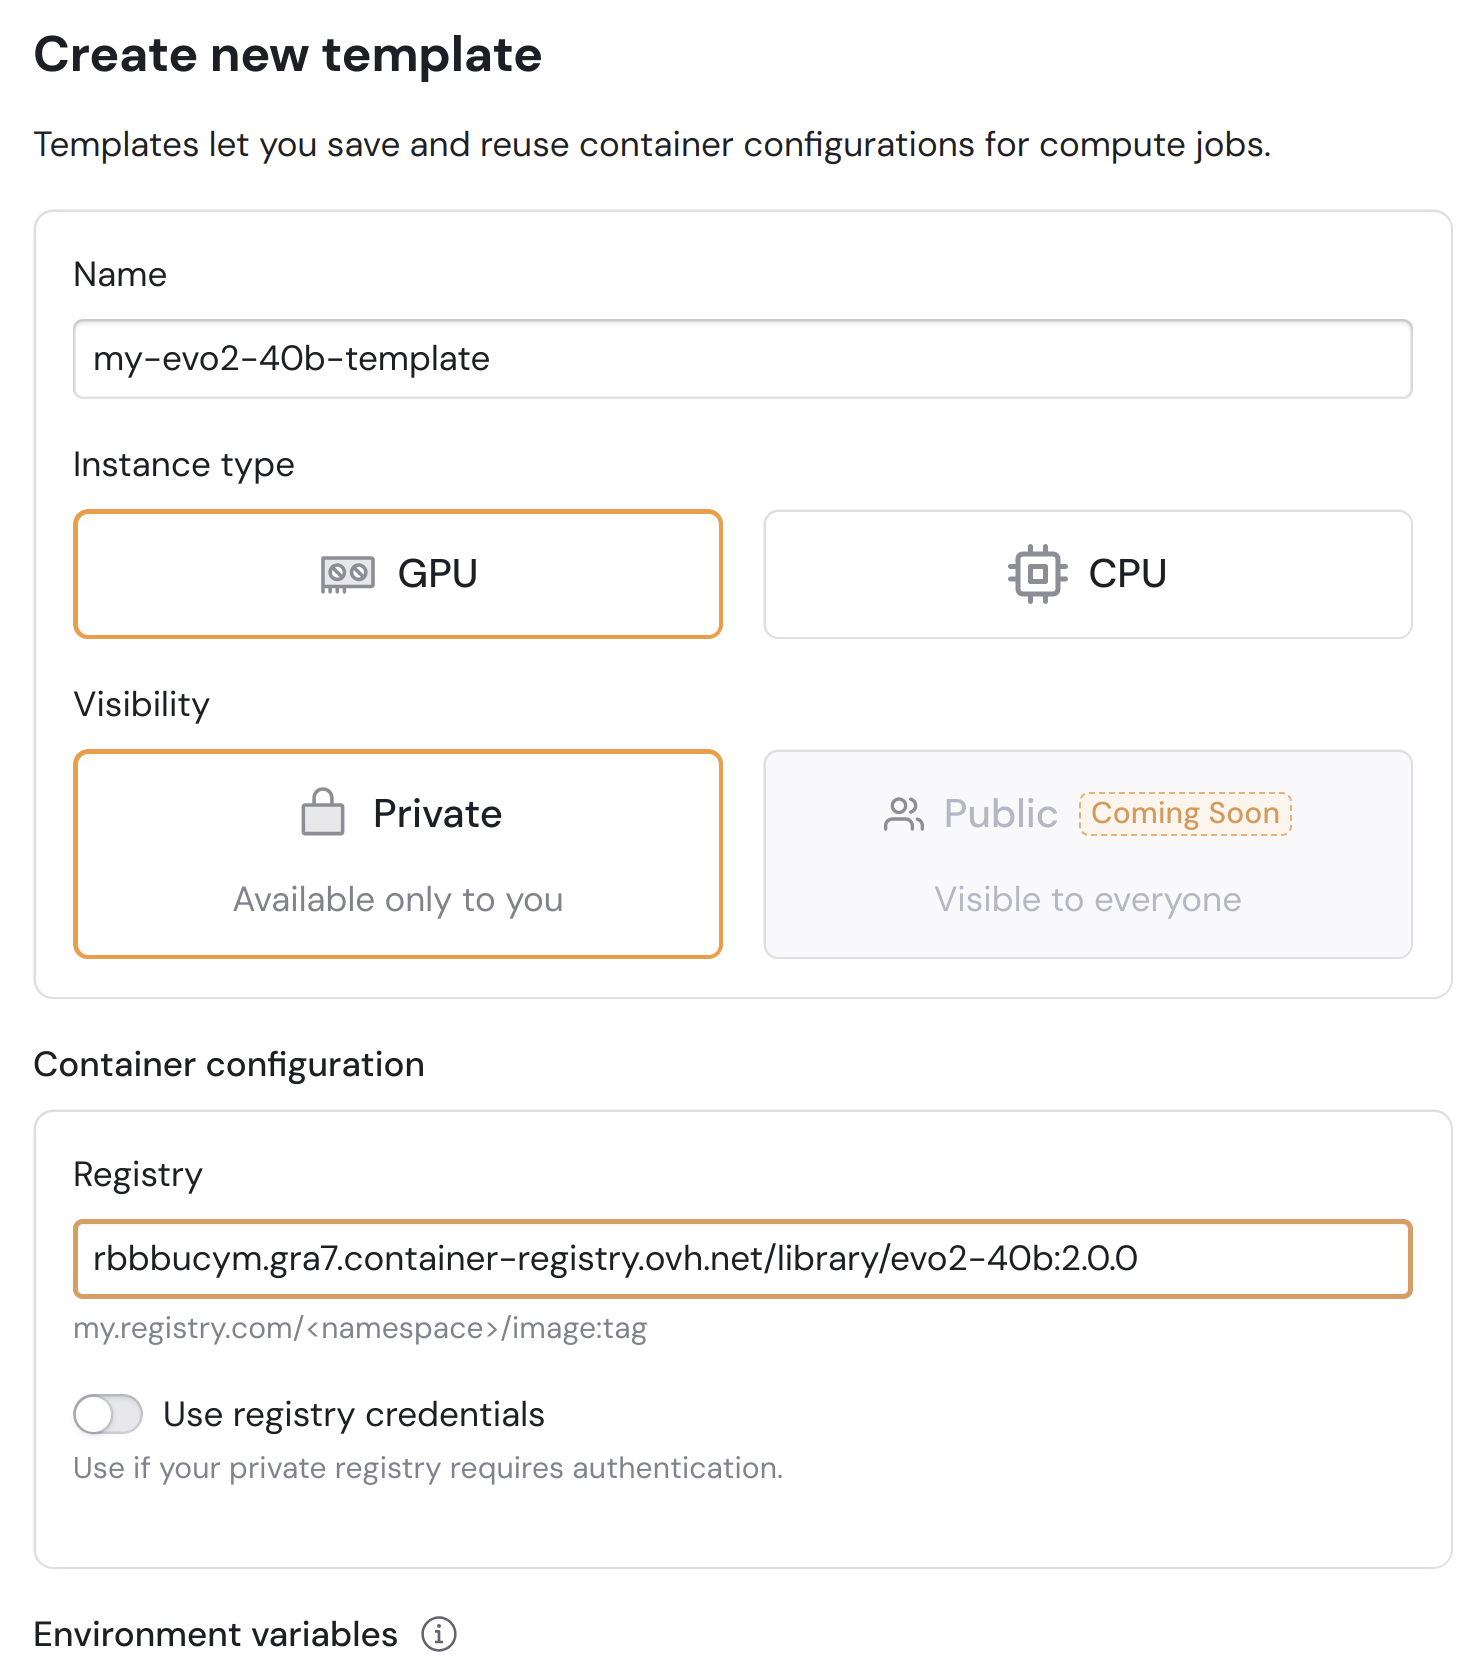The image size is (1482, 1660).
Task: Toggle Use registry credentials switch
Action: (108, 1414)
